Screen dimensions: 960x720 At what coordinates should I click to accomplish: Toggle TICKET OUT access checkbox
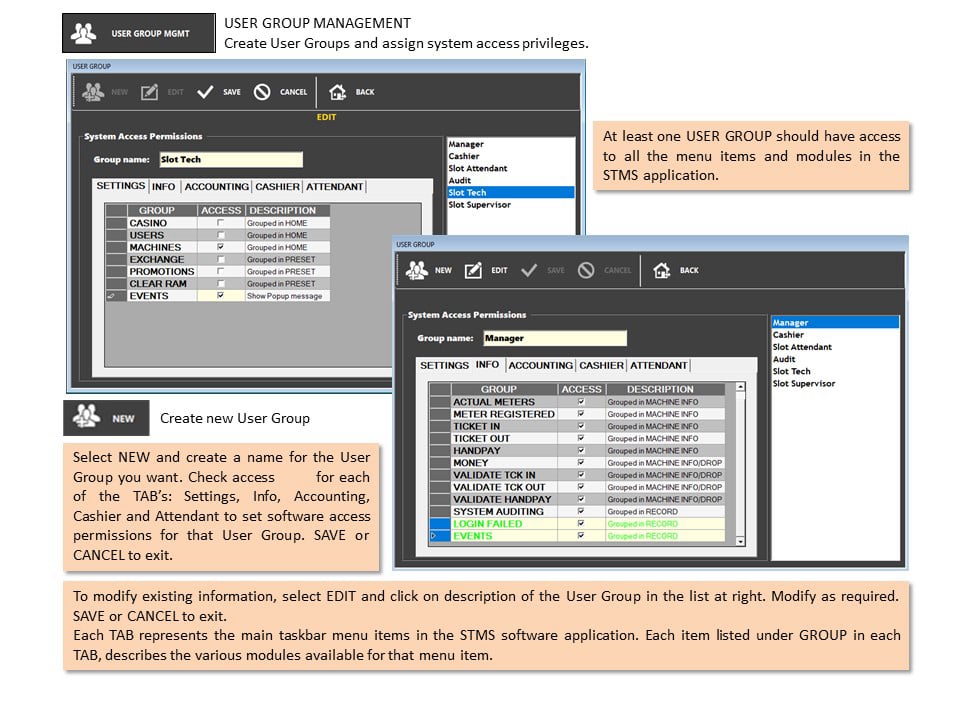[581, 438]
